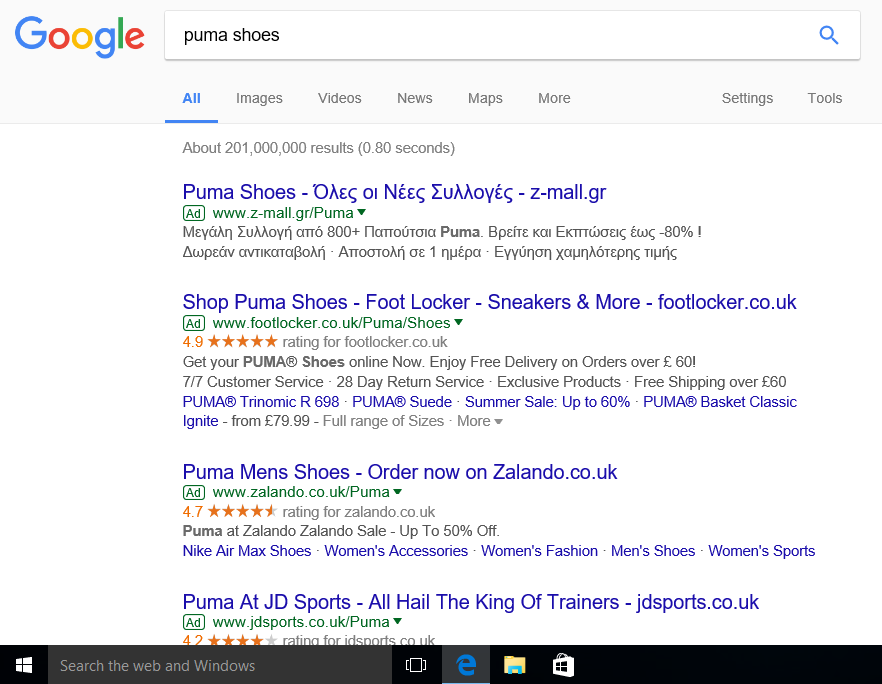The width and height of the screenshot is (882, 684).
Task: Click the Ad badge beside www.z-mall.gr/Puma
Action: pos(194,214)
